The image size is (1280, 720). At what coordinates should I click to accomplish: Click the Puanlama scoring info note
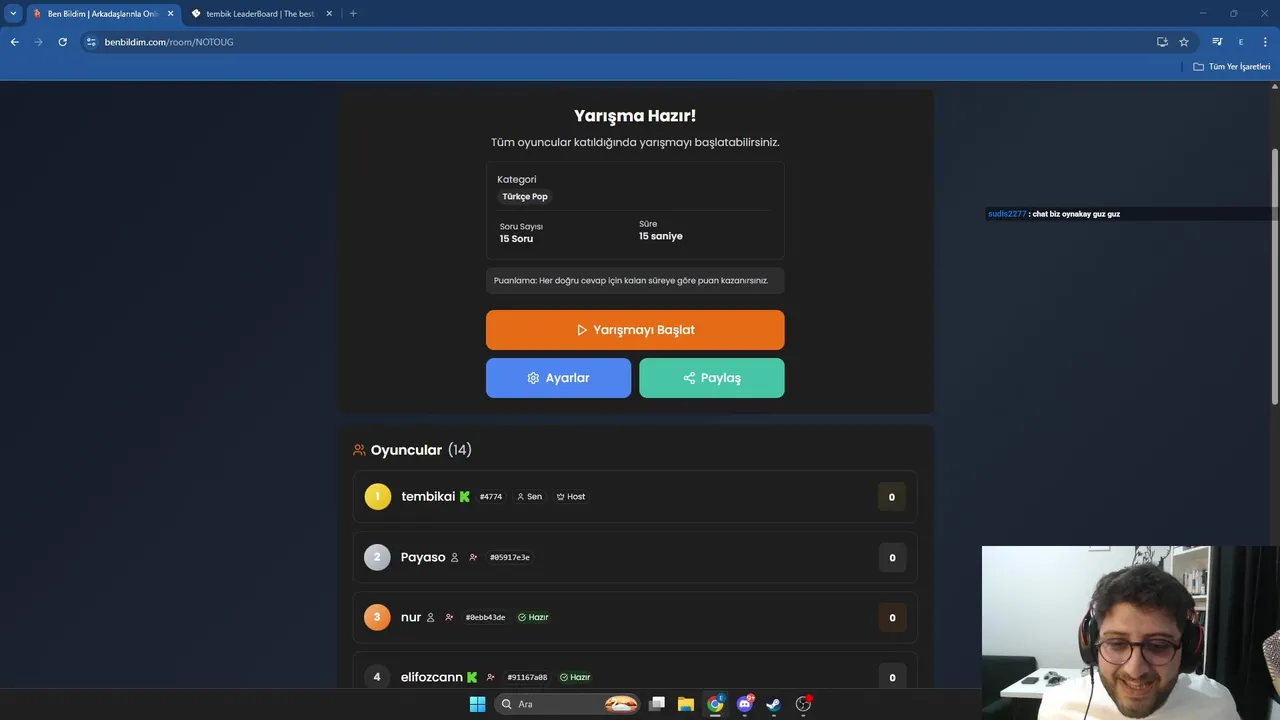tap(635, 280)
